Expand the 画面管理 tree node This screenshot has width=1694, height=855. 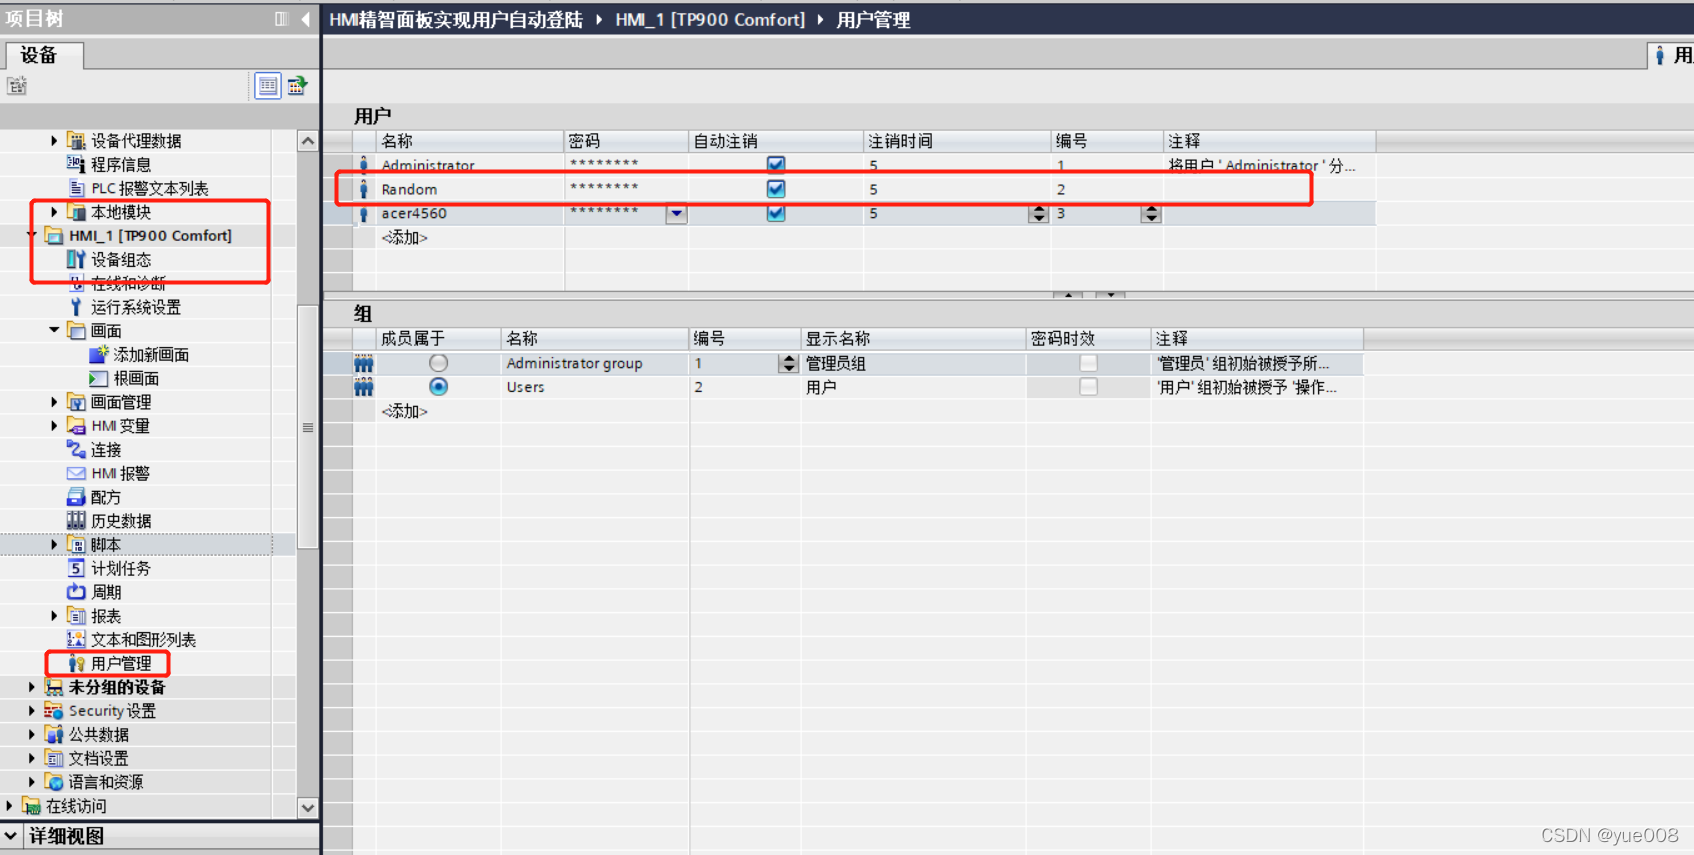tap(54, 402)
